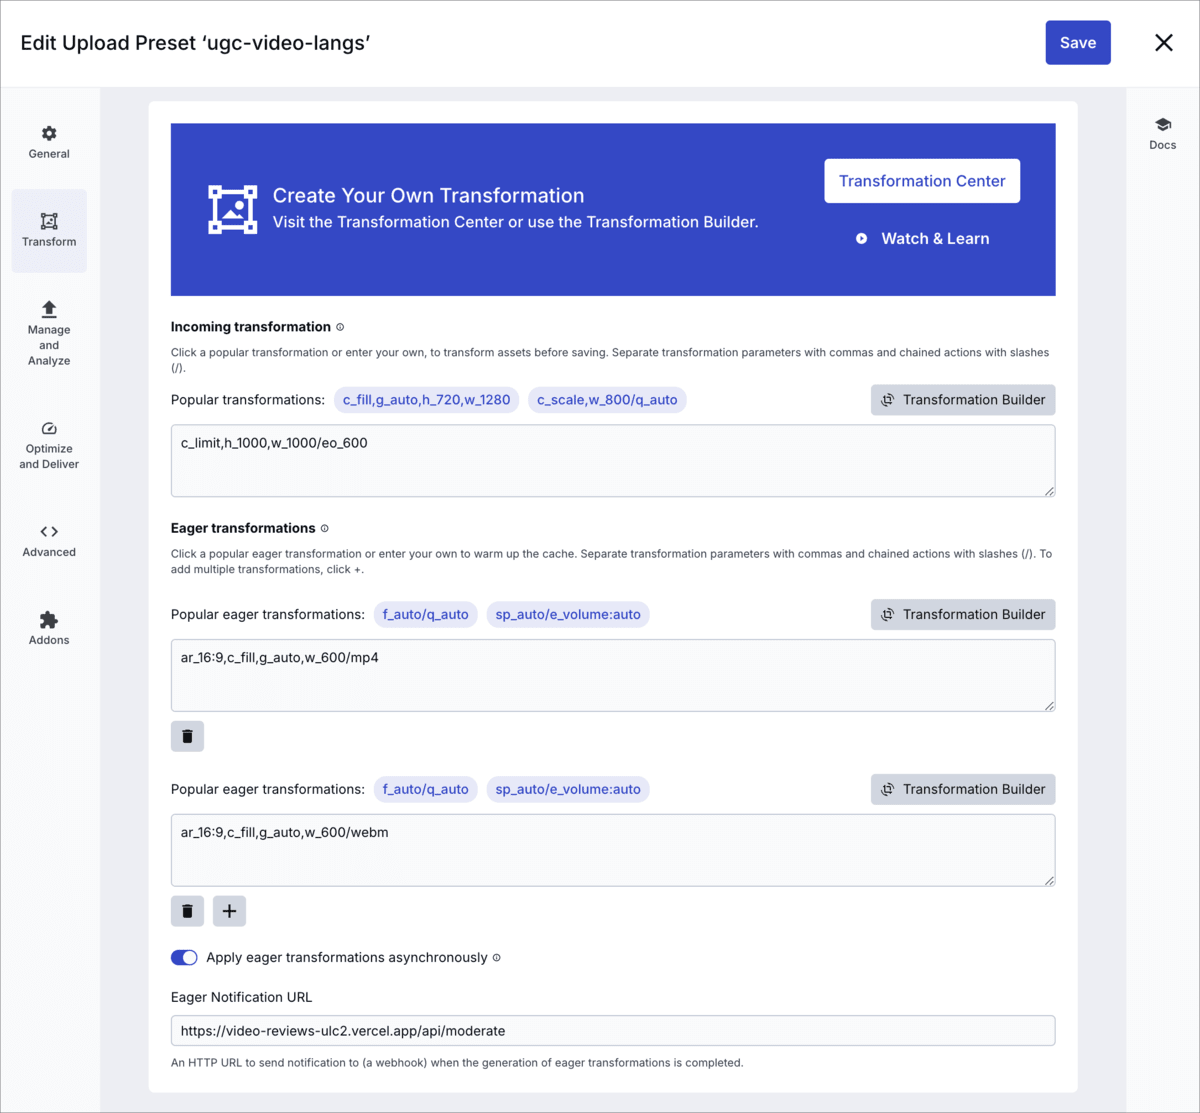Image resolution: width=1200 pixels, height=1113 pixels.
Task: Open Manage and Analyze section
Action: [49, 335]
